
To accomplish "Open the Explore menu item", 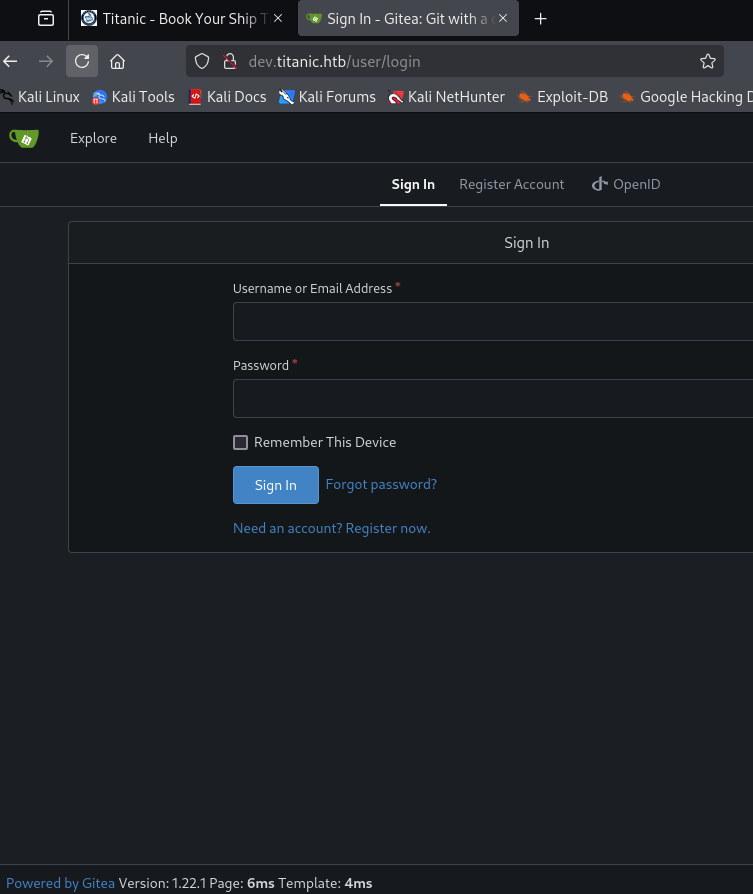I will point(93,138).
